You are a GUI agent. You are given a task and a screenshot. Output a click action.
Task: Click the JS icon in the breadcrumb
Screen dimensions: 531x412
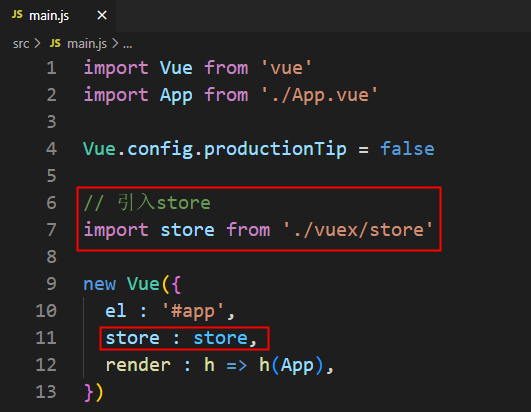point(55,43)
